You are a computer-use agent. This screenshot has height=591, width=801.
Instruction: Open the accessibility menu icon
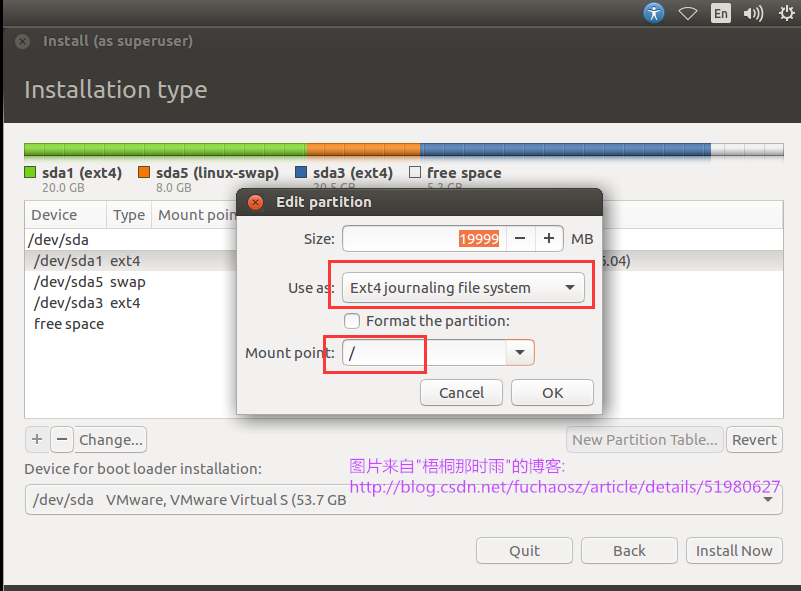click(653, 13)
